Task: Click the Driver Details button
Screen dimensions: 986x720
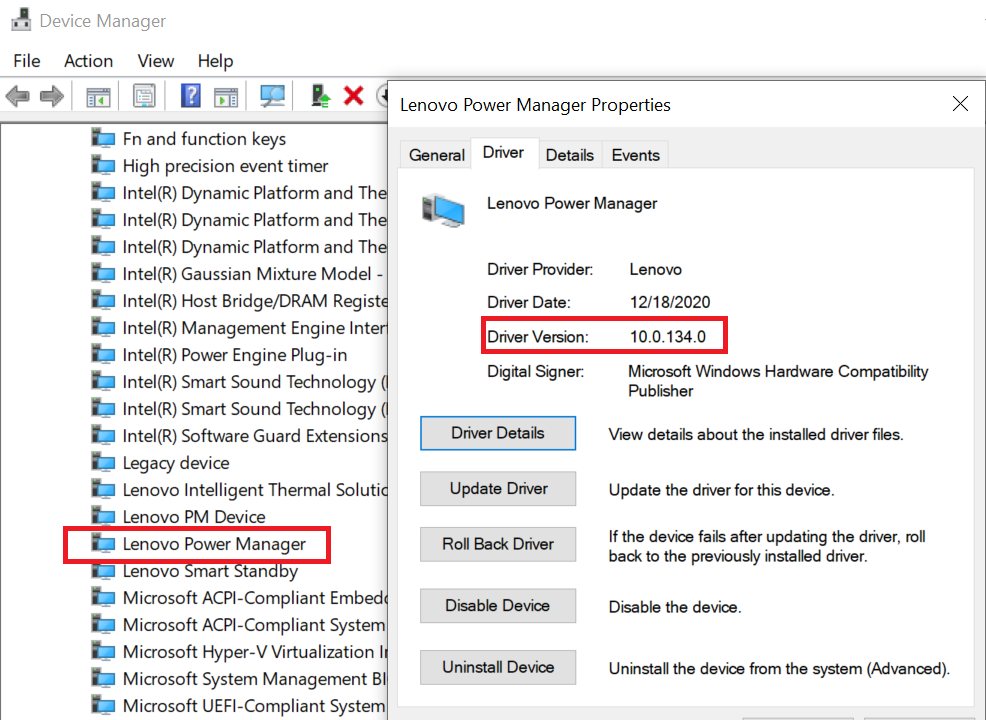Action: (x=498, y=433)
